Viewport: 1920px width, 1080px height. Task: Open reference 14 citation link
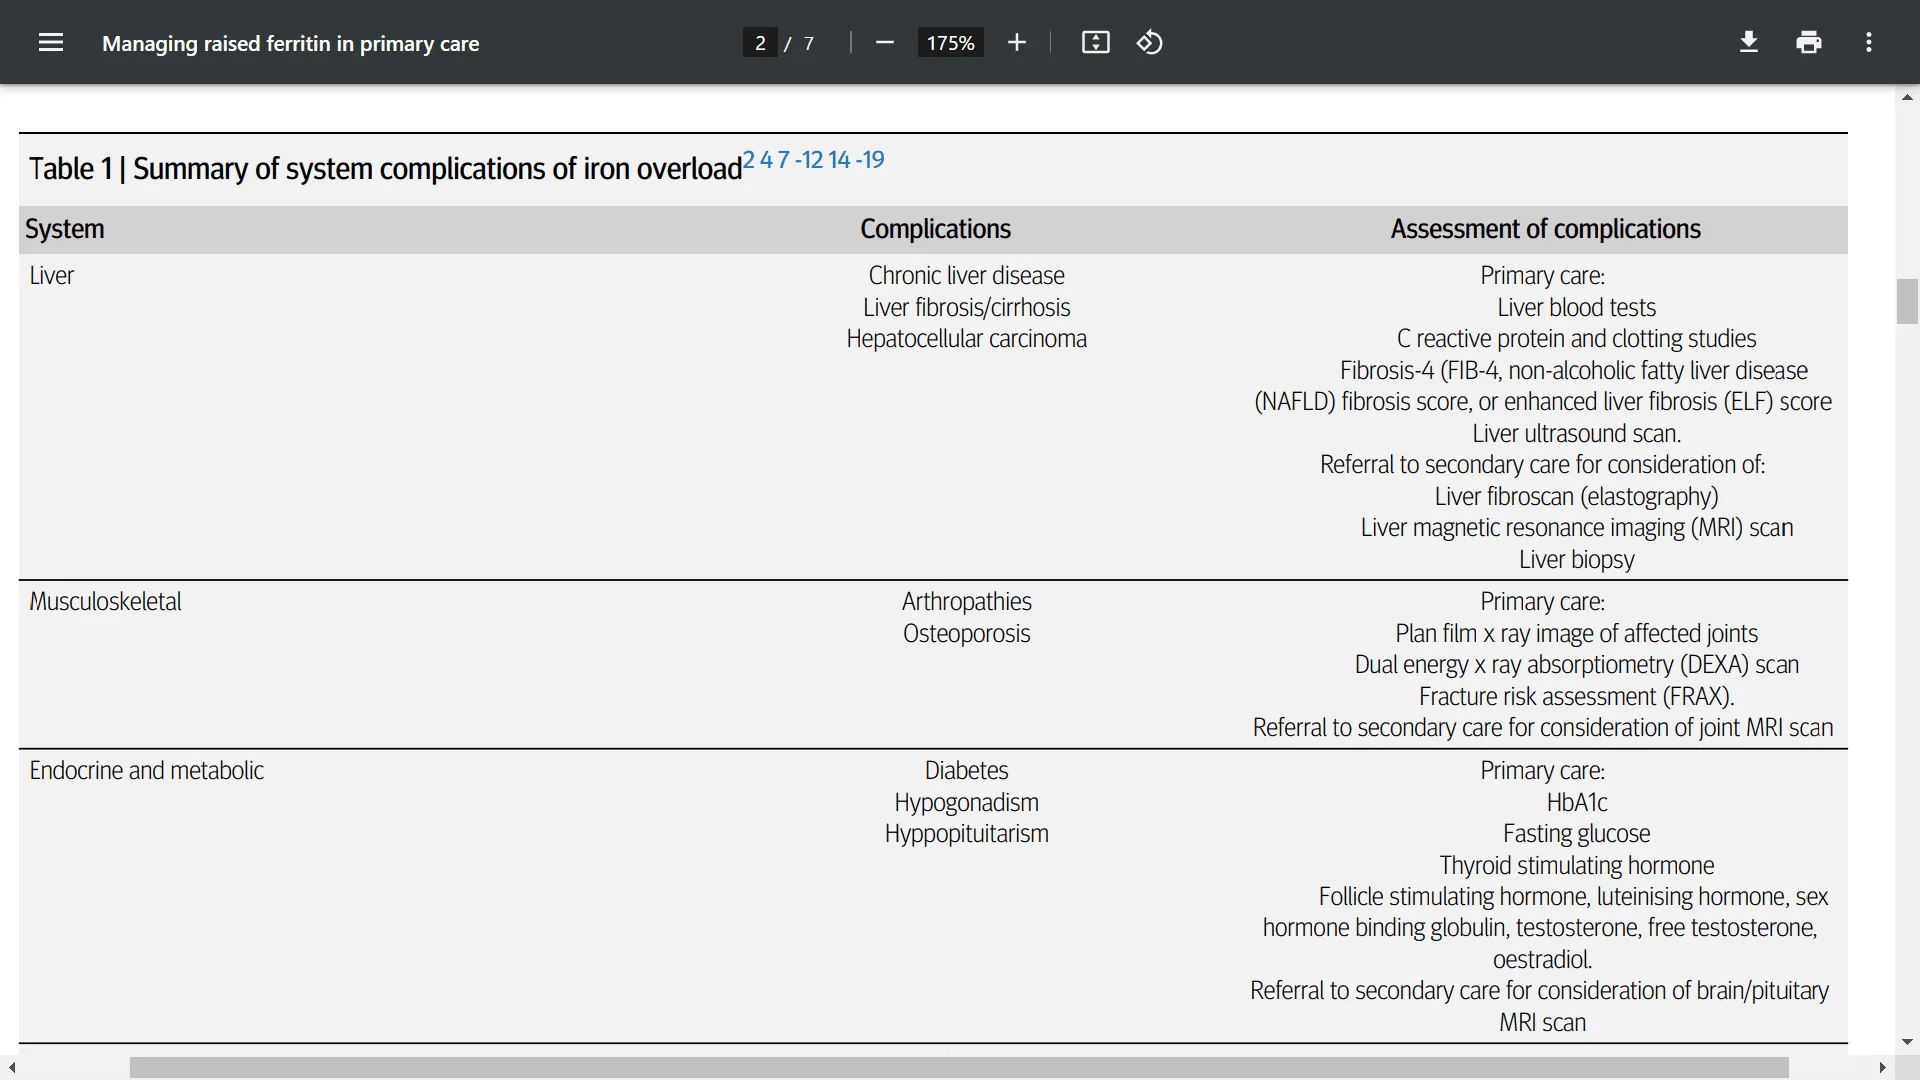(x=839, y=160)
